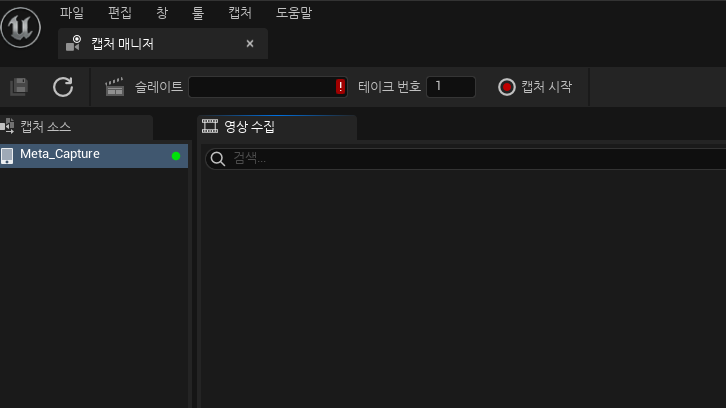Click the save icon in the toolbar
Screen dimensions: 726x408
pos(19,87)
